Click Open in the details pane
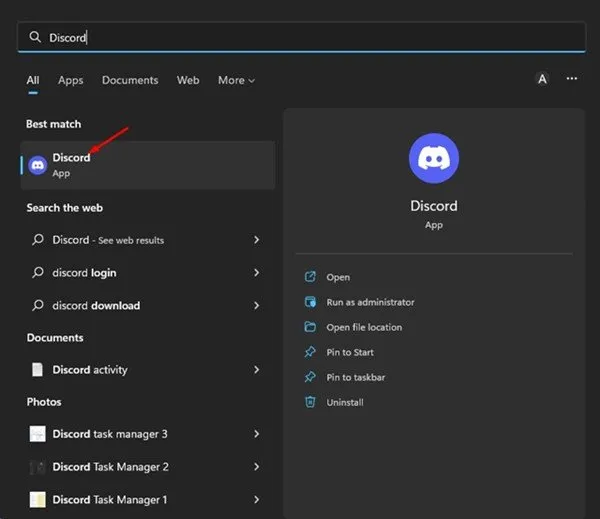Viewport: 600px width, 519px height. (x=338, y=277)
